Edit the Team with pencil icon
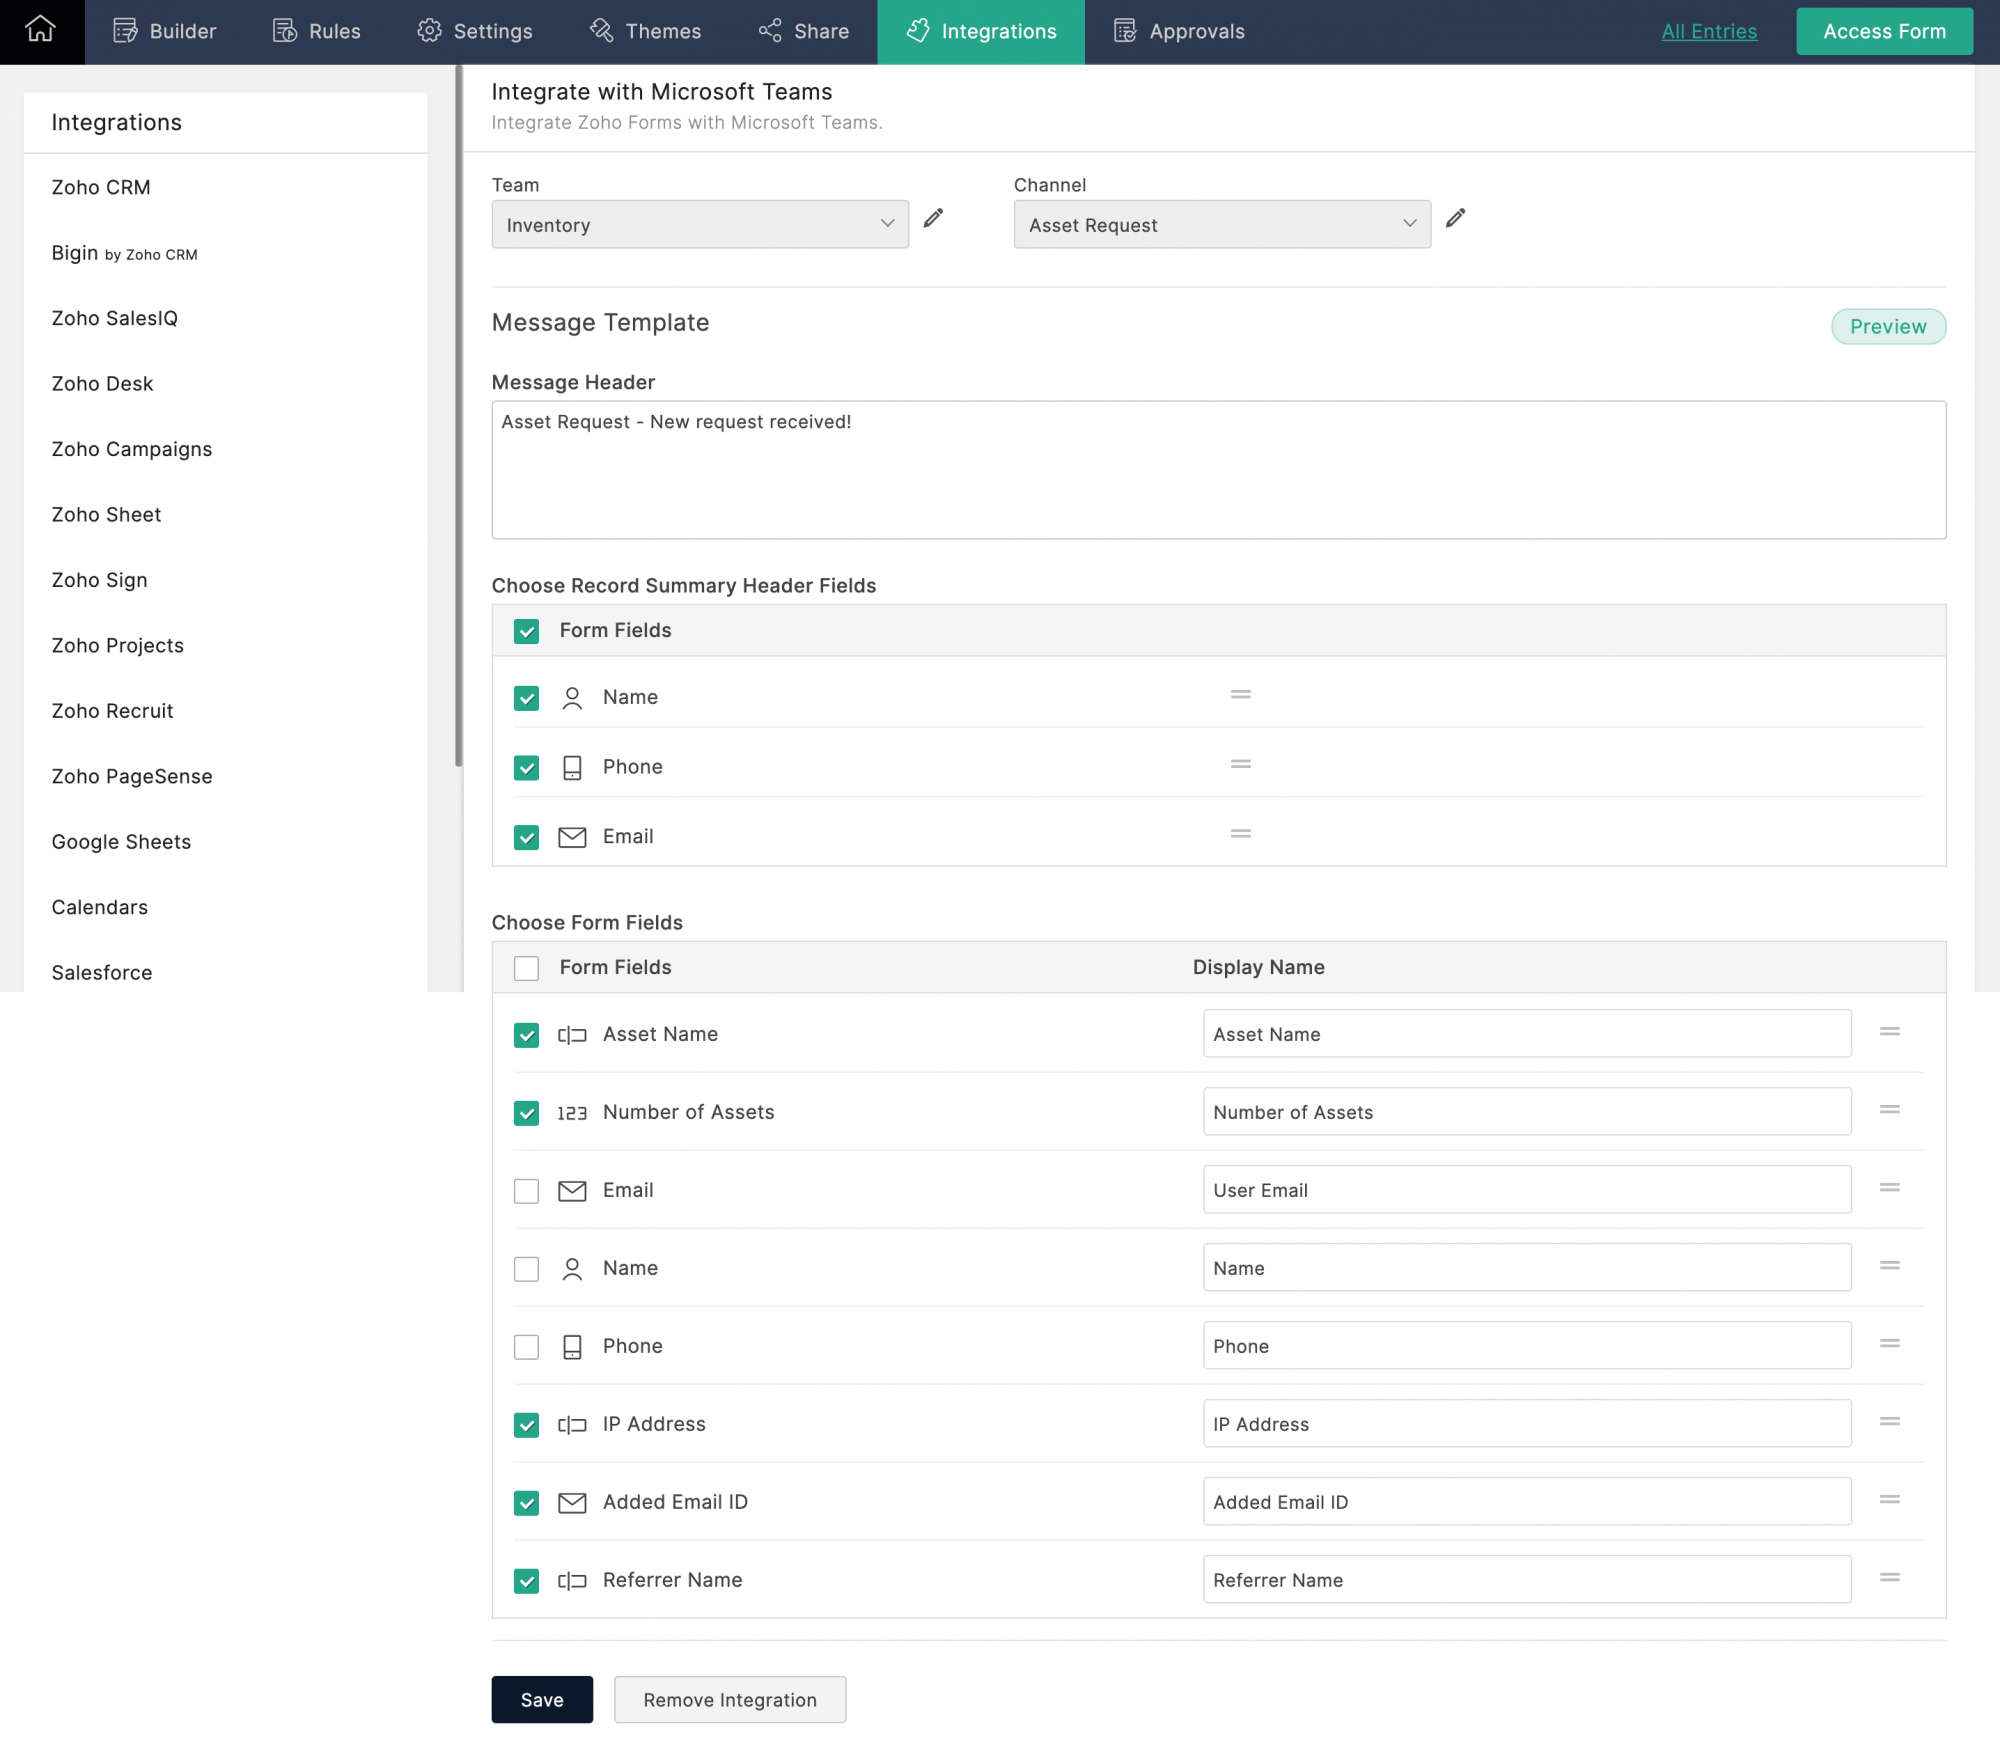 [933, 218]
